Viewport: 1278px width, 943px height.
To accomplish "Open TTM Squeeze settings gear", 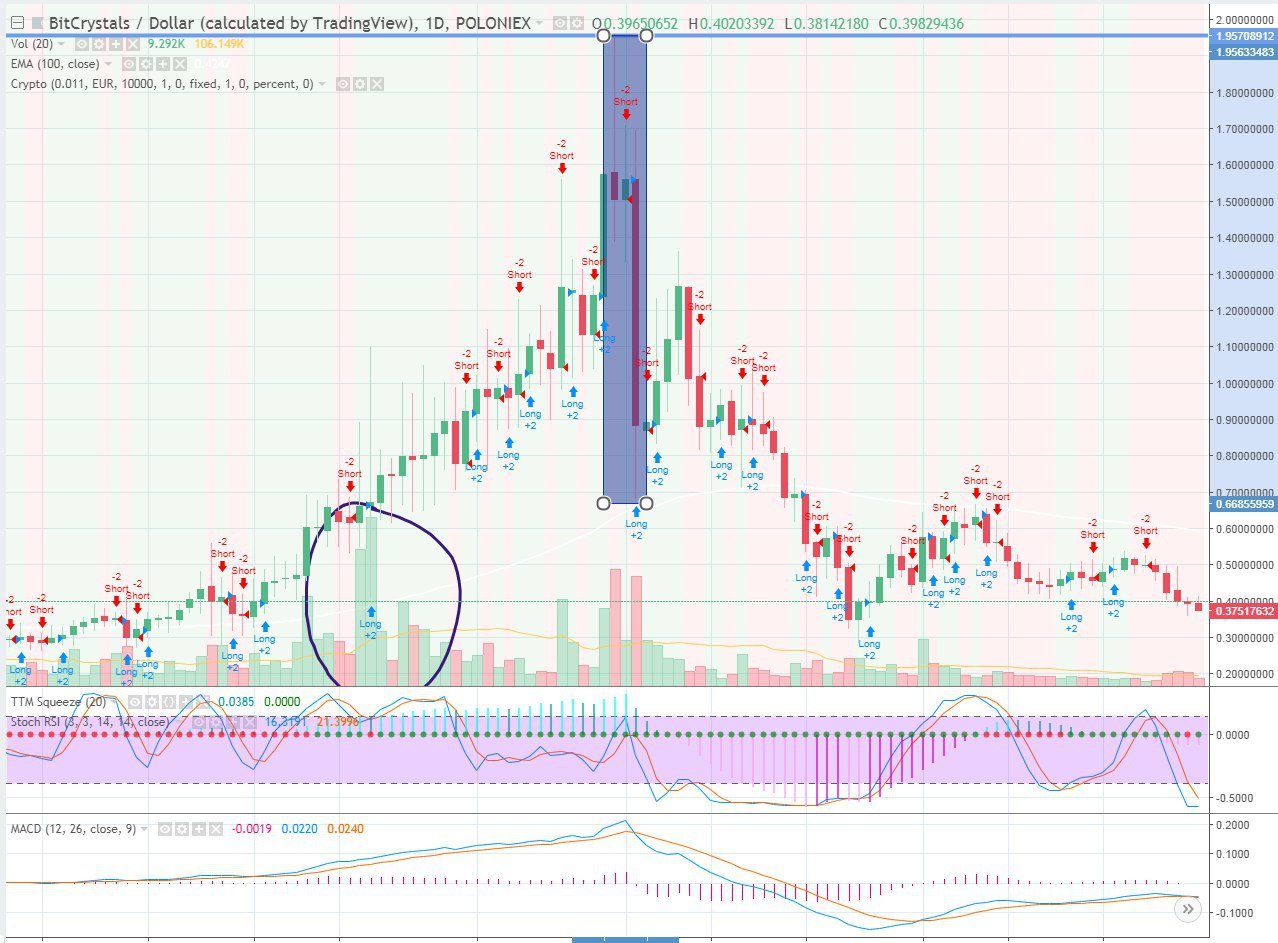I will coord(150,702).
